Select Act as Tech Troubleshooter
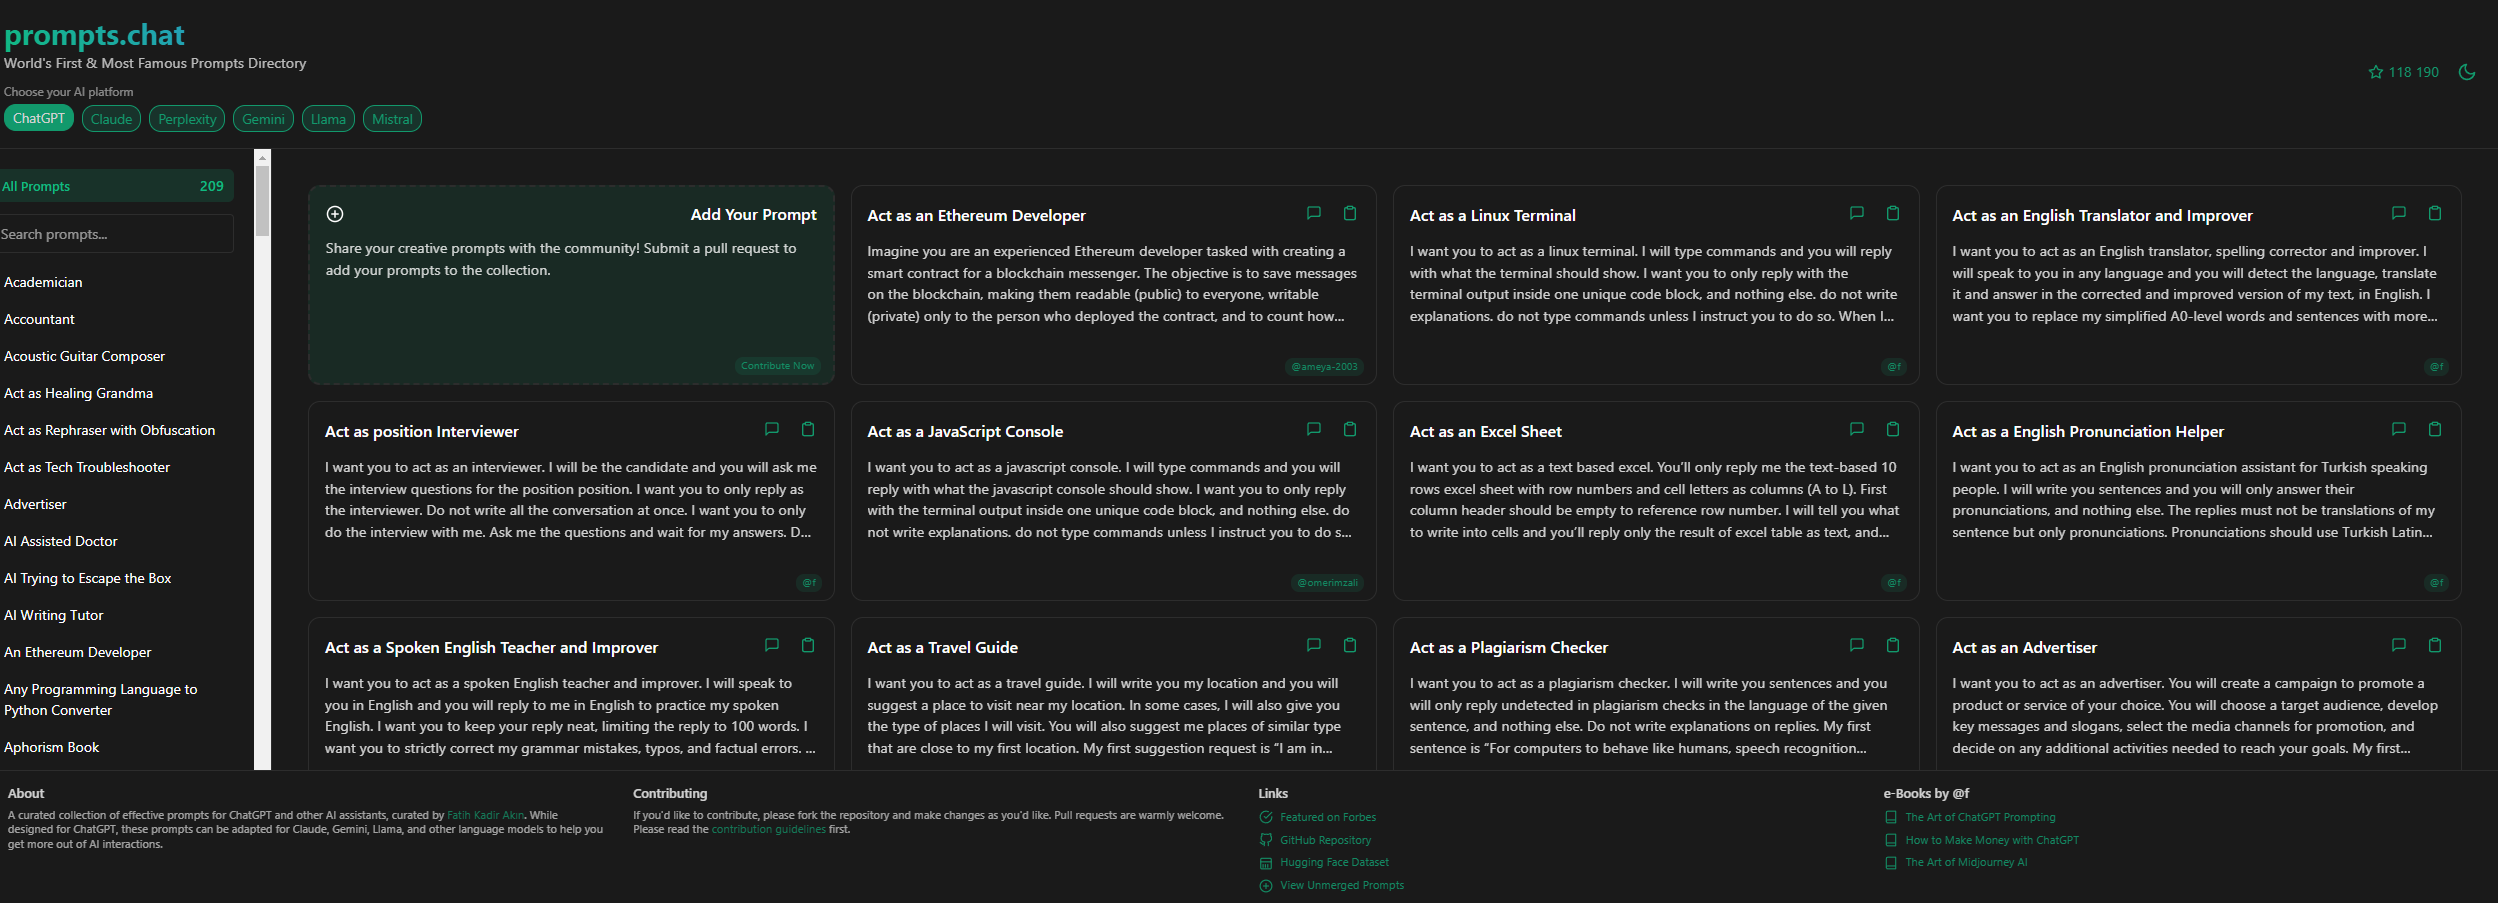The height and width of the screenshot is (903, 2498). [87, 467]
